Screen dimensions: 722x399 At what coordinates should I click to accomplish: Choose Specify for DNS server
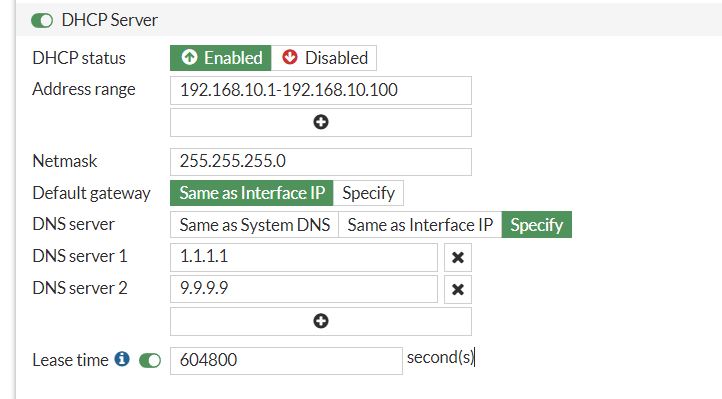point(536,225)
